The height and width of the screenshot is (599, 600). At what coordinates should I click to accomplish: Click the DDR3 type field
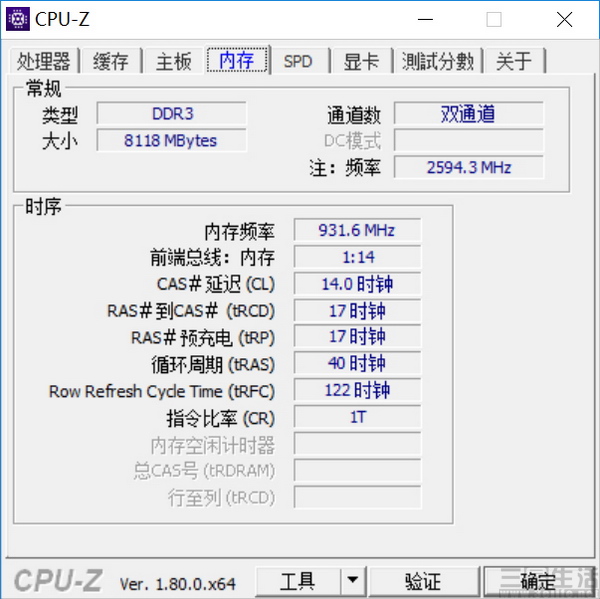(x=171, y=113)
